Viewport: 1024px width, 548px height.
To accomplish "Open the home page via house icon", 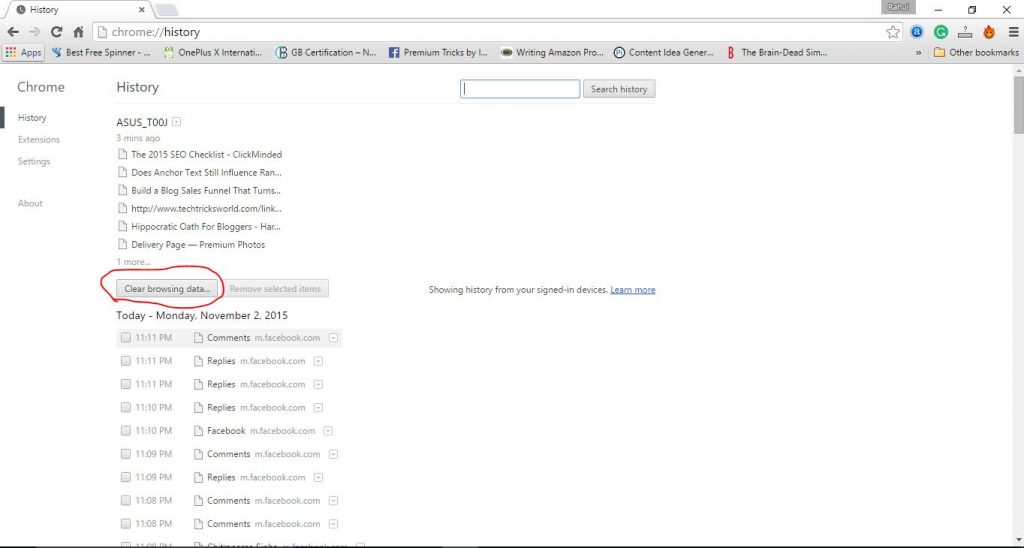I will pos(78,32).
